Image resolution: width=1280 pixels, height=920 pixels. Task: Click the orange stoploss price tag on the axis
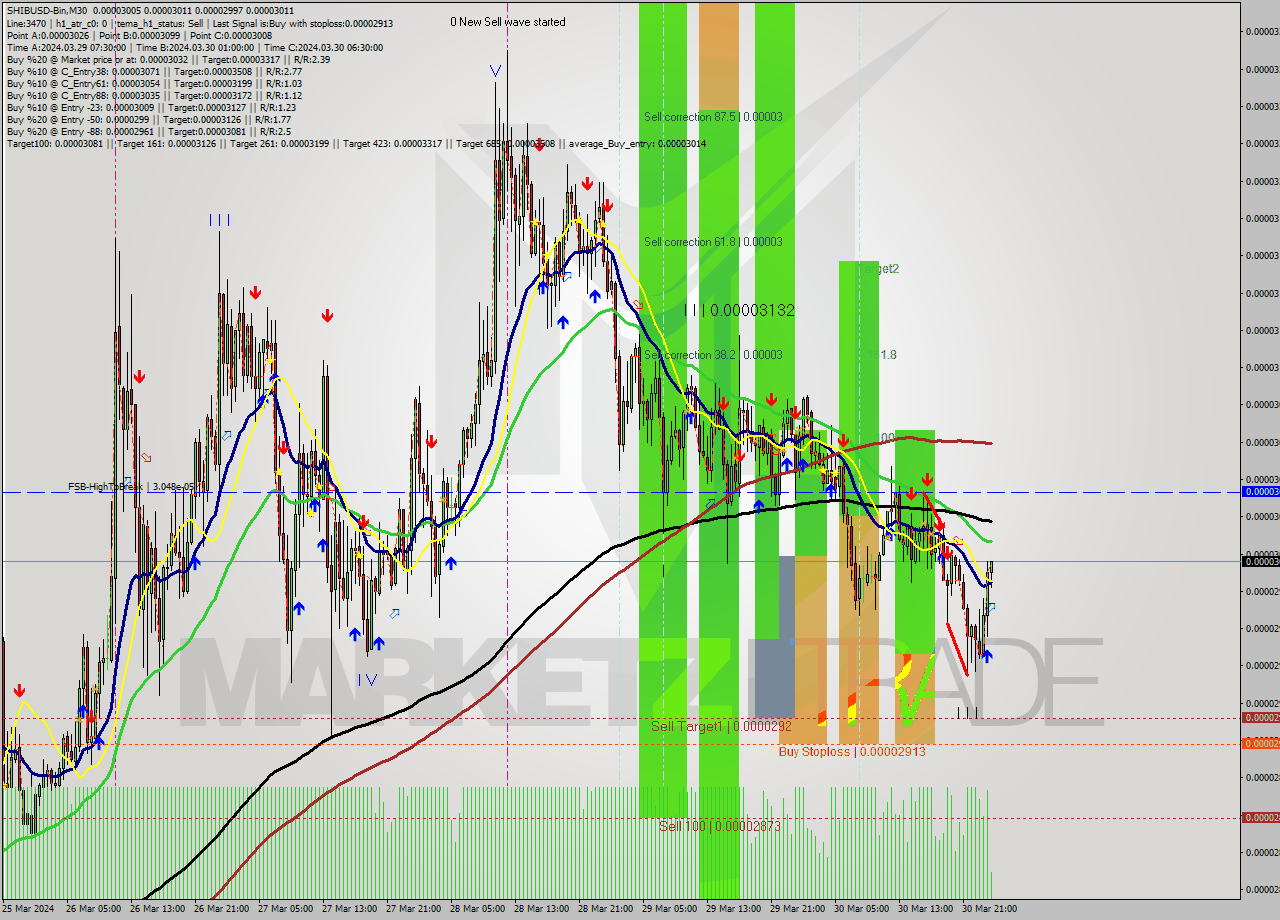coord(1260,743)
